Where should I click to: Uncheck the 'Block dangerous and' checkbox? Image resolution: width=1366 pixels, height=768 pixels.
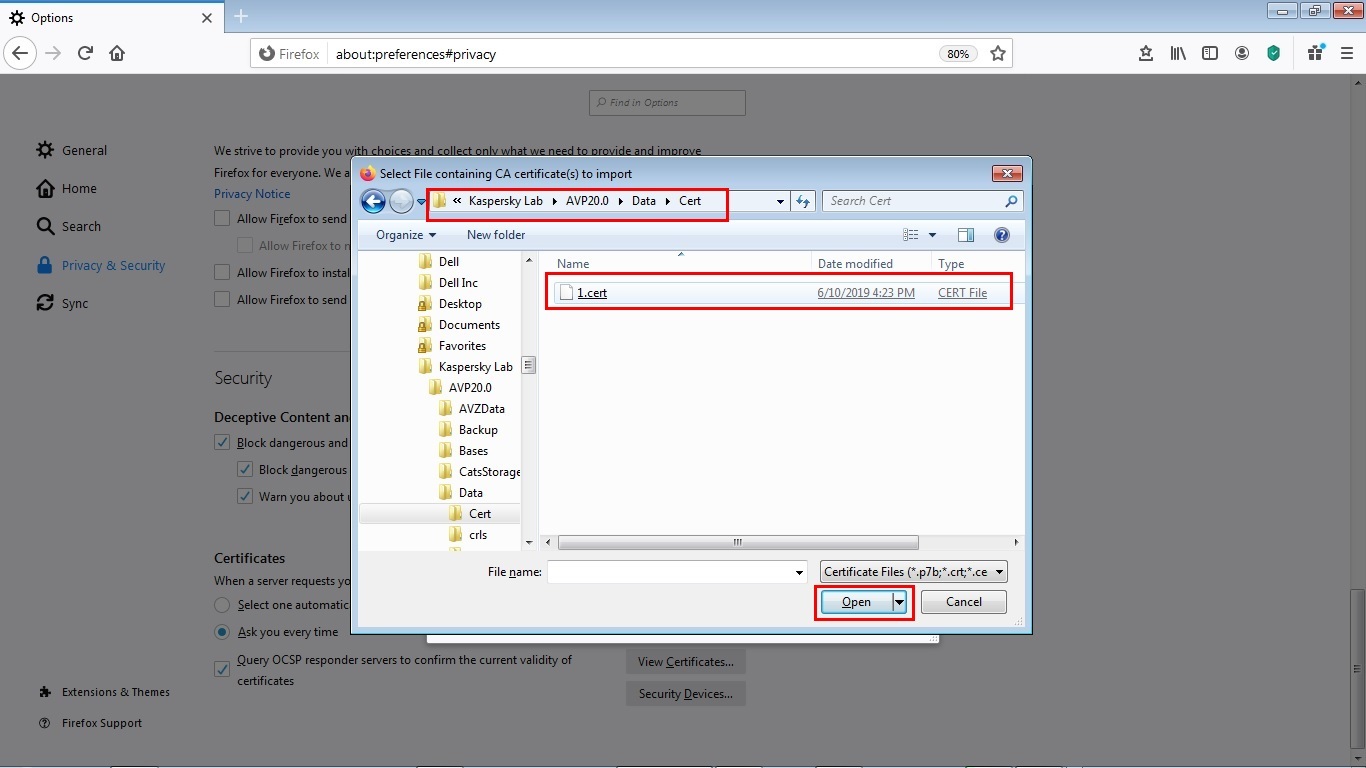point(222,442)
